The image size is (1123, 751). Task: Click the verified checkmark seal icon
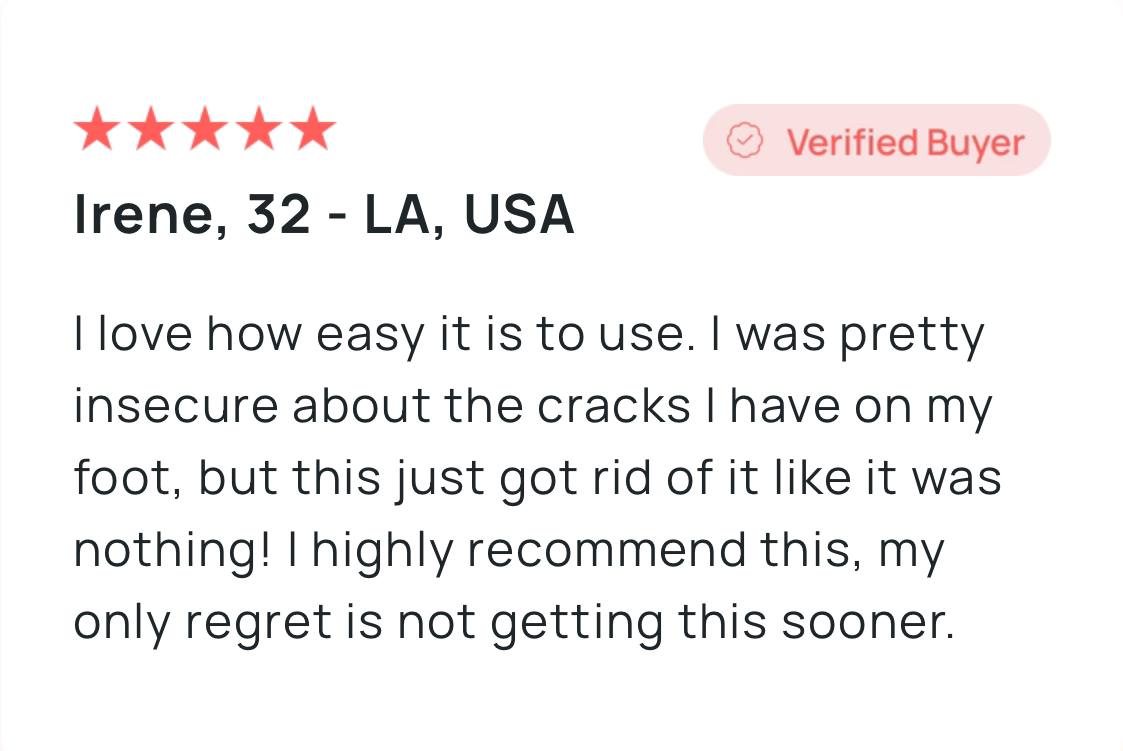(745, 140)
